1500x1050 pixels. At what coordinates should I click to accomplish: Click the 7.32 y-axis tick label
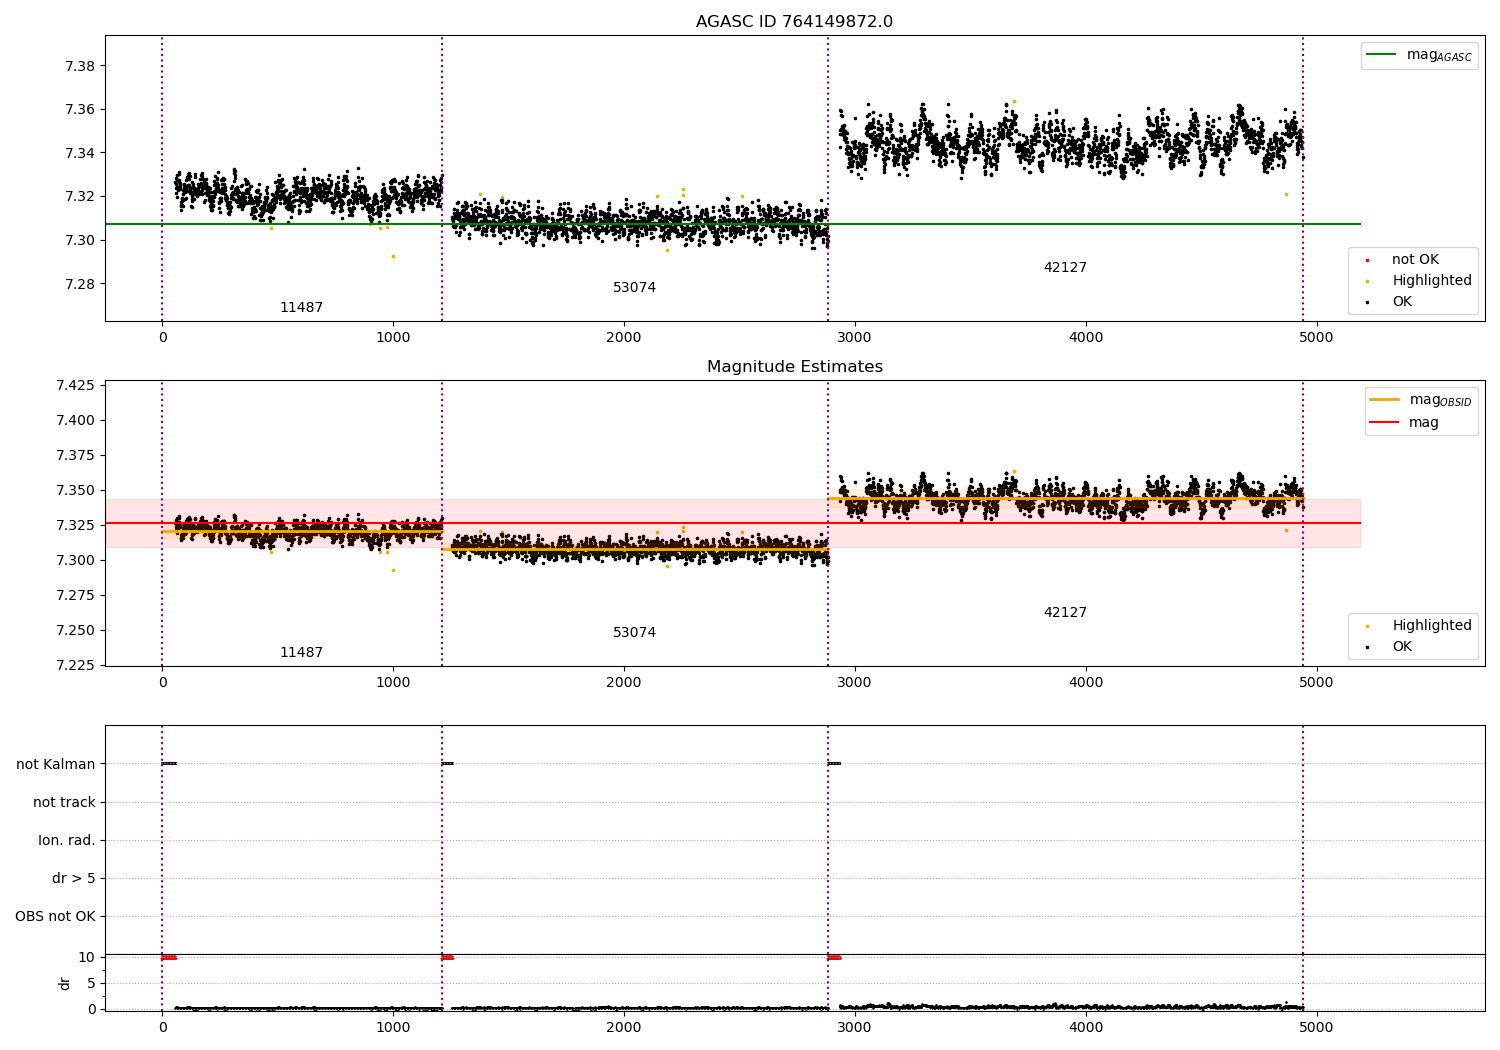click(x=79, y=197)
